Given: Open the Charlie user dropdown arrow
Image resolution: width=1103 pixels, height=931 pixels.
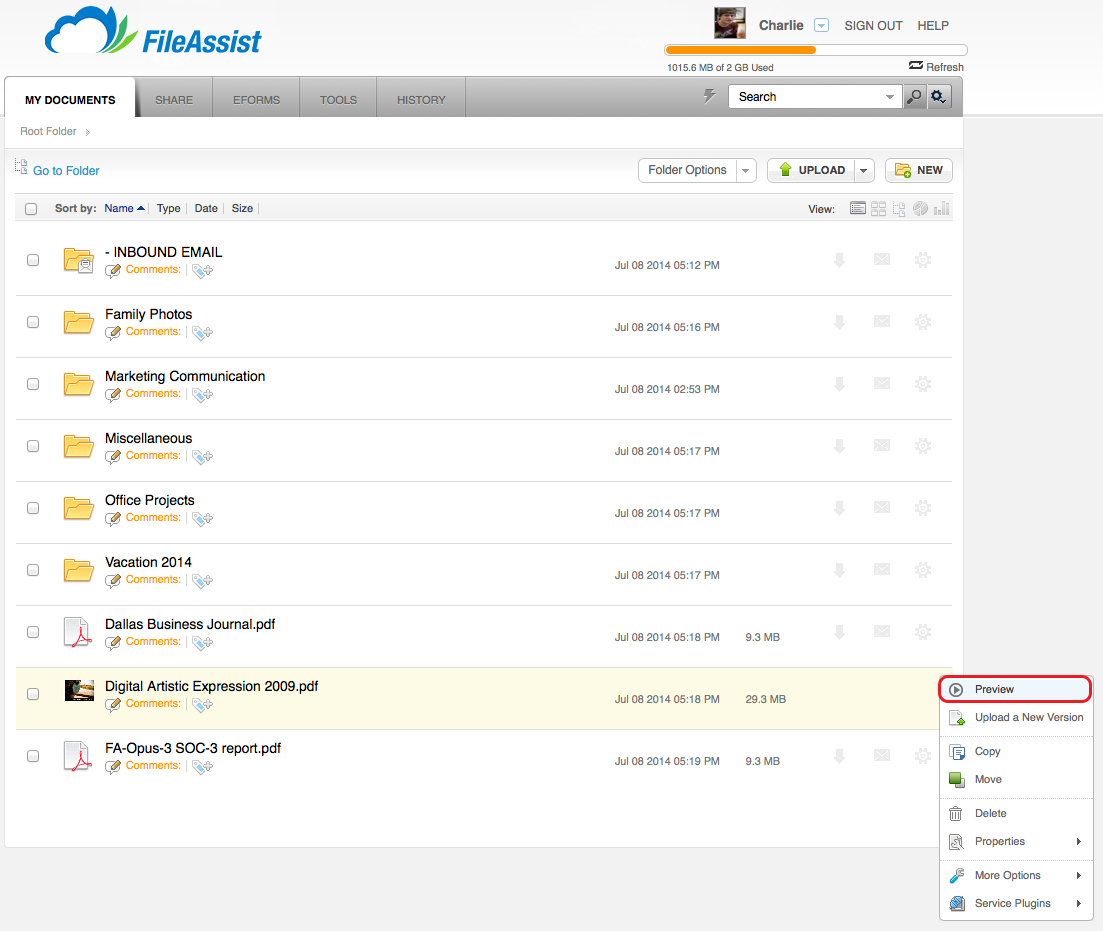Looking at the screenshot, I should (821, 25).
